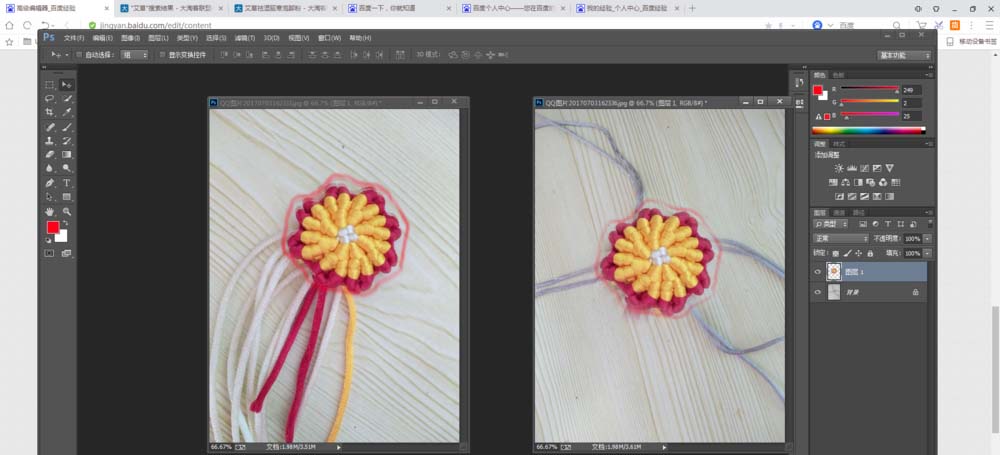Screen dimensions: 1000x455
Task: Add a Brightness/Contrast adjustment
Action: coord(839,168)
